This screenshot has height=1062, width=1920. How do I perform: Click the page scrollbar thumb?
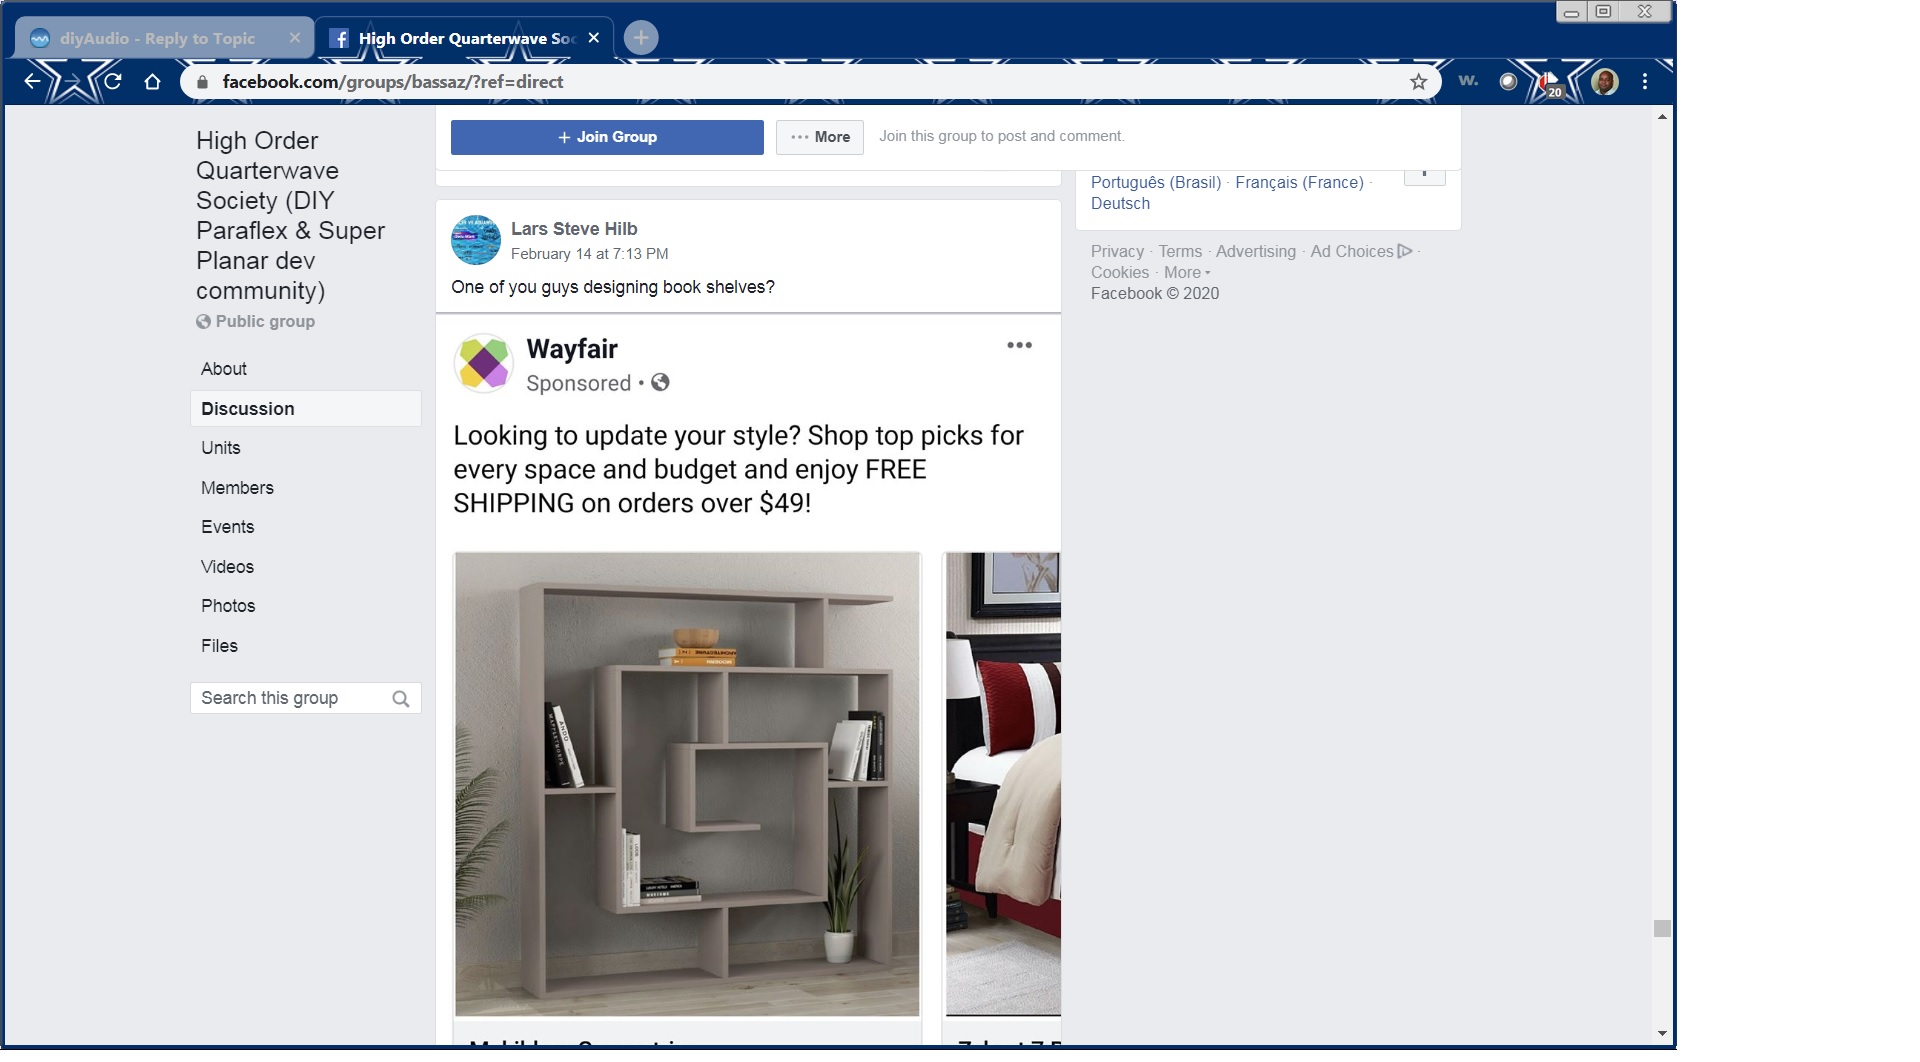tap(1662, 929)
